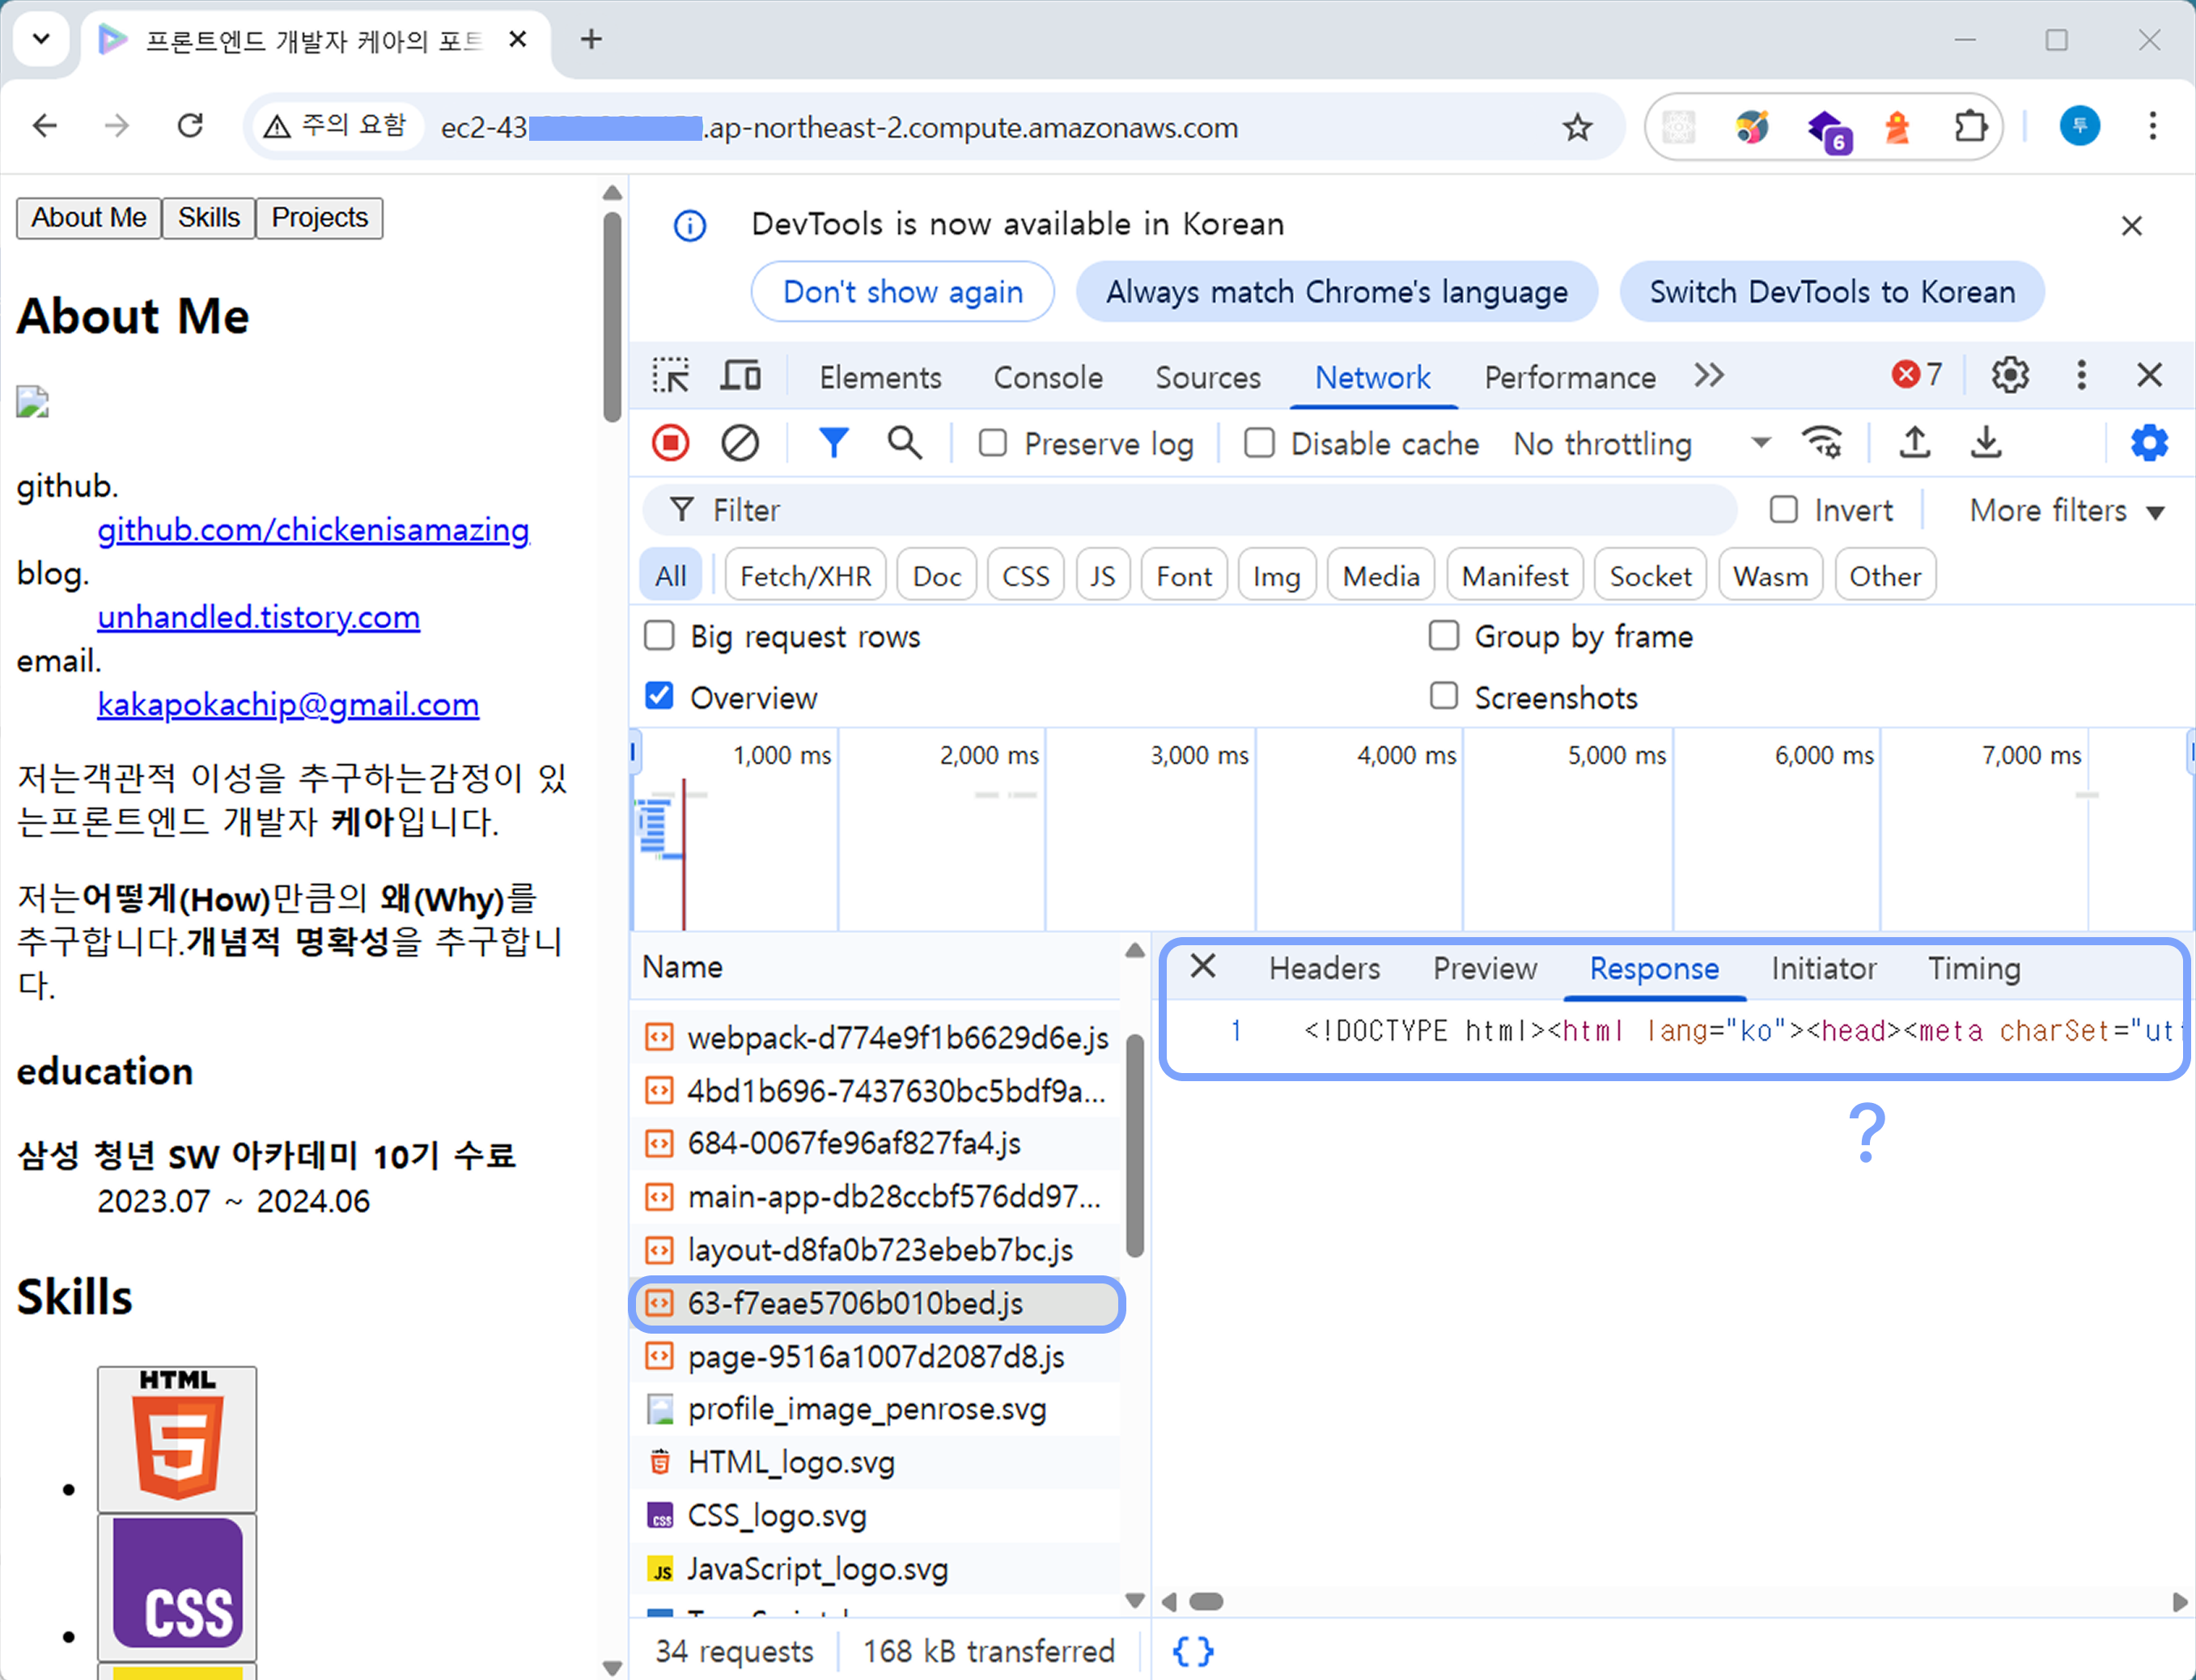The width and height of the screenshot is (2196, 1680).
Task: Show more DevTools tabs chevron
Action: click(1709, 376)
